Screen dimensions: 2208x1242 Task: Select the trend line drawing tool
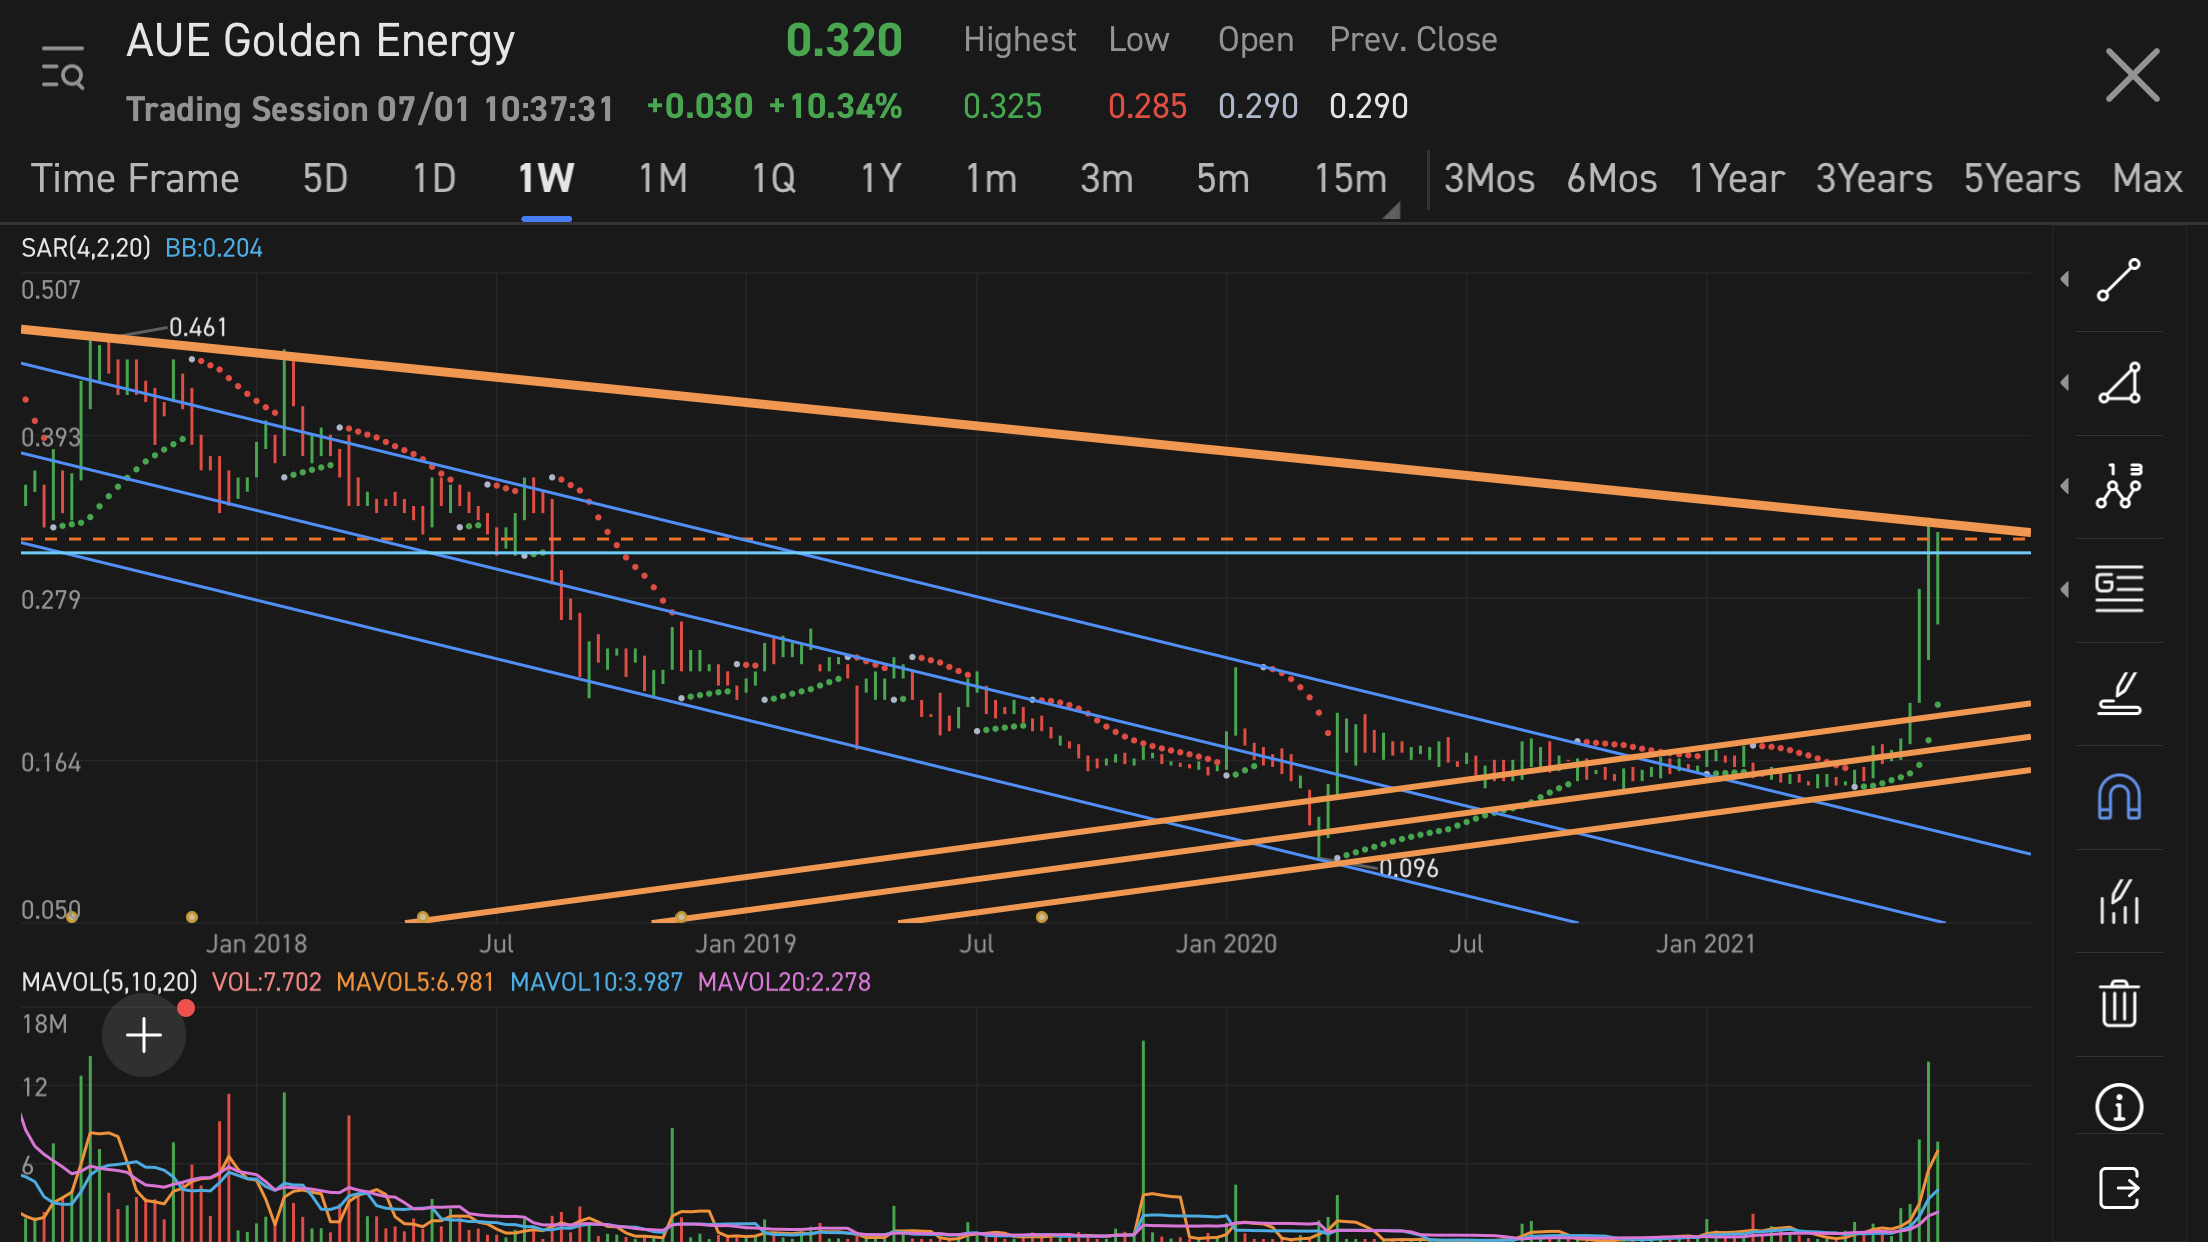tap(2118, 280)
